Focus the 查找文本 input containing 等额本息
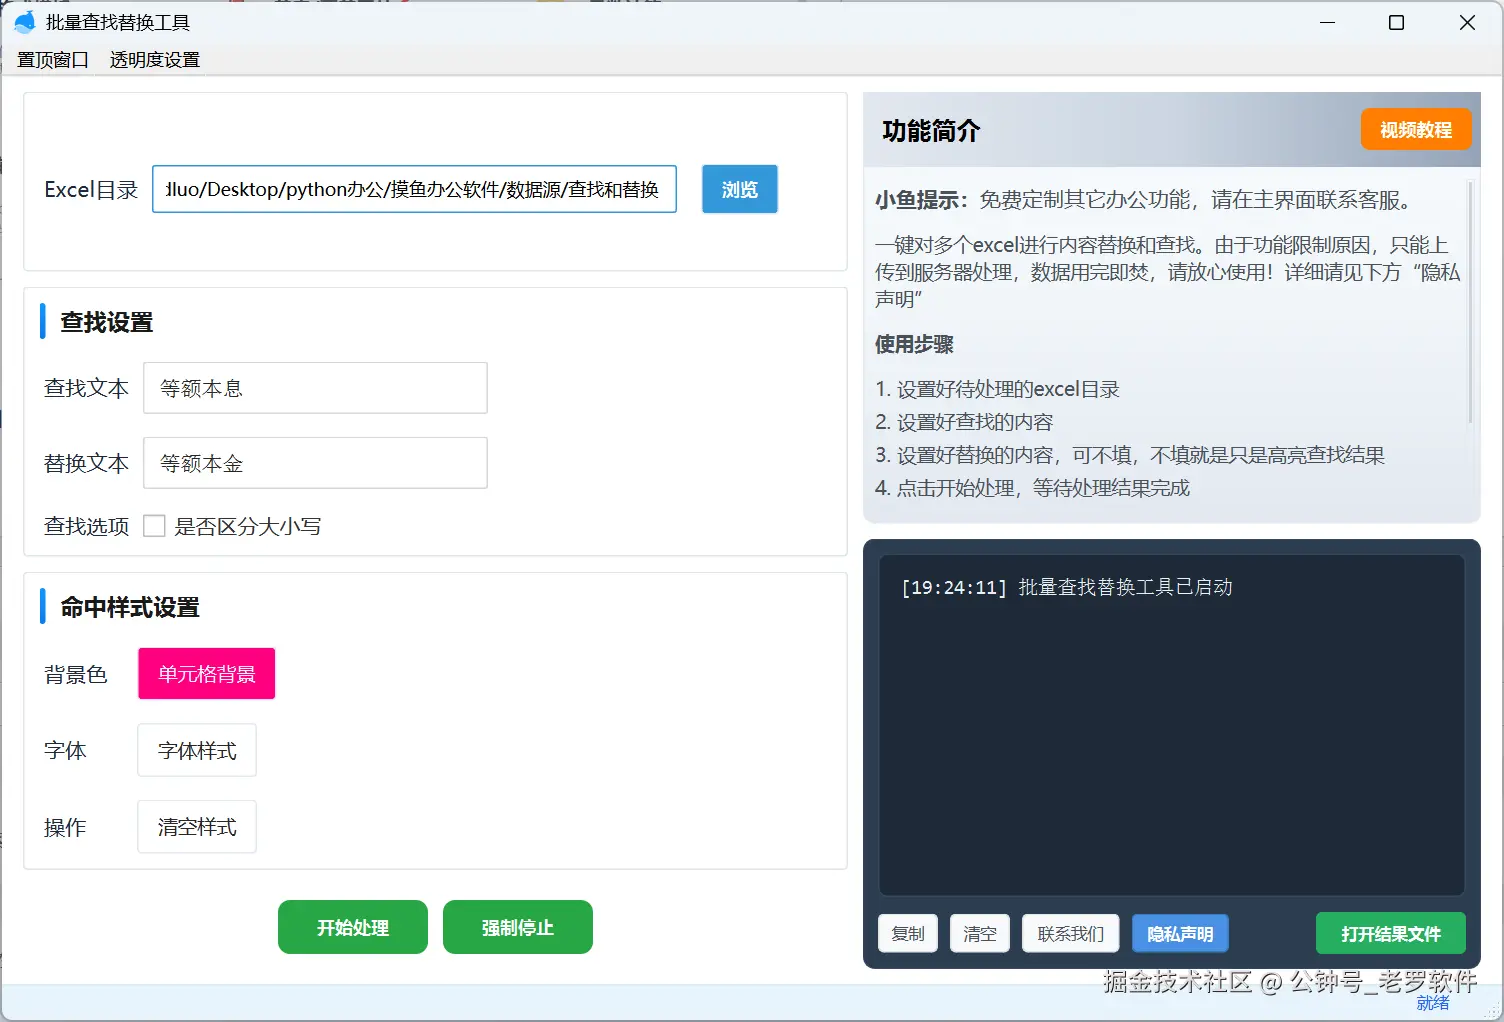Screen dimensions: 1504x1022 point(315,388)
